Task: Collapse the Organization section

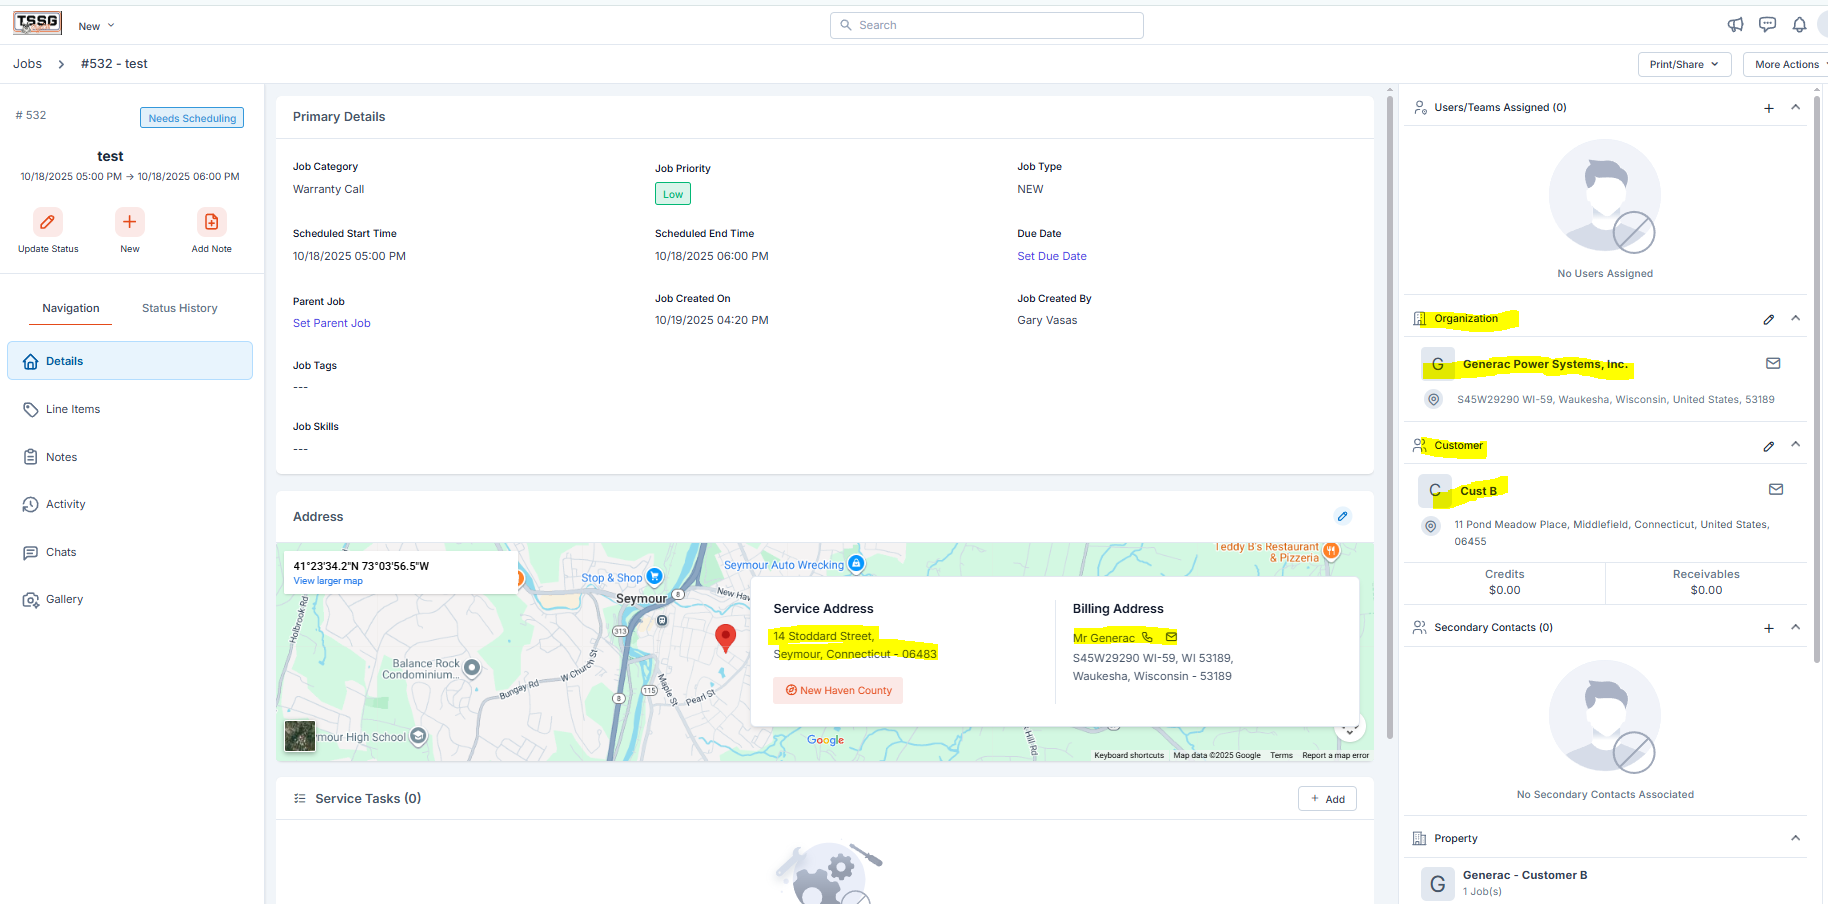Action: (1795, 318)
